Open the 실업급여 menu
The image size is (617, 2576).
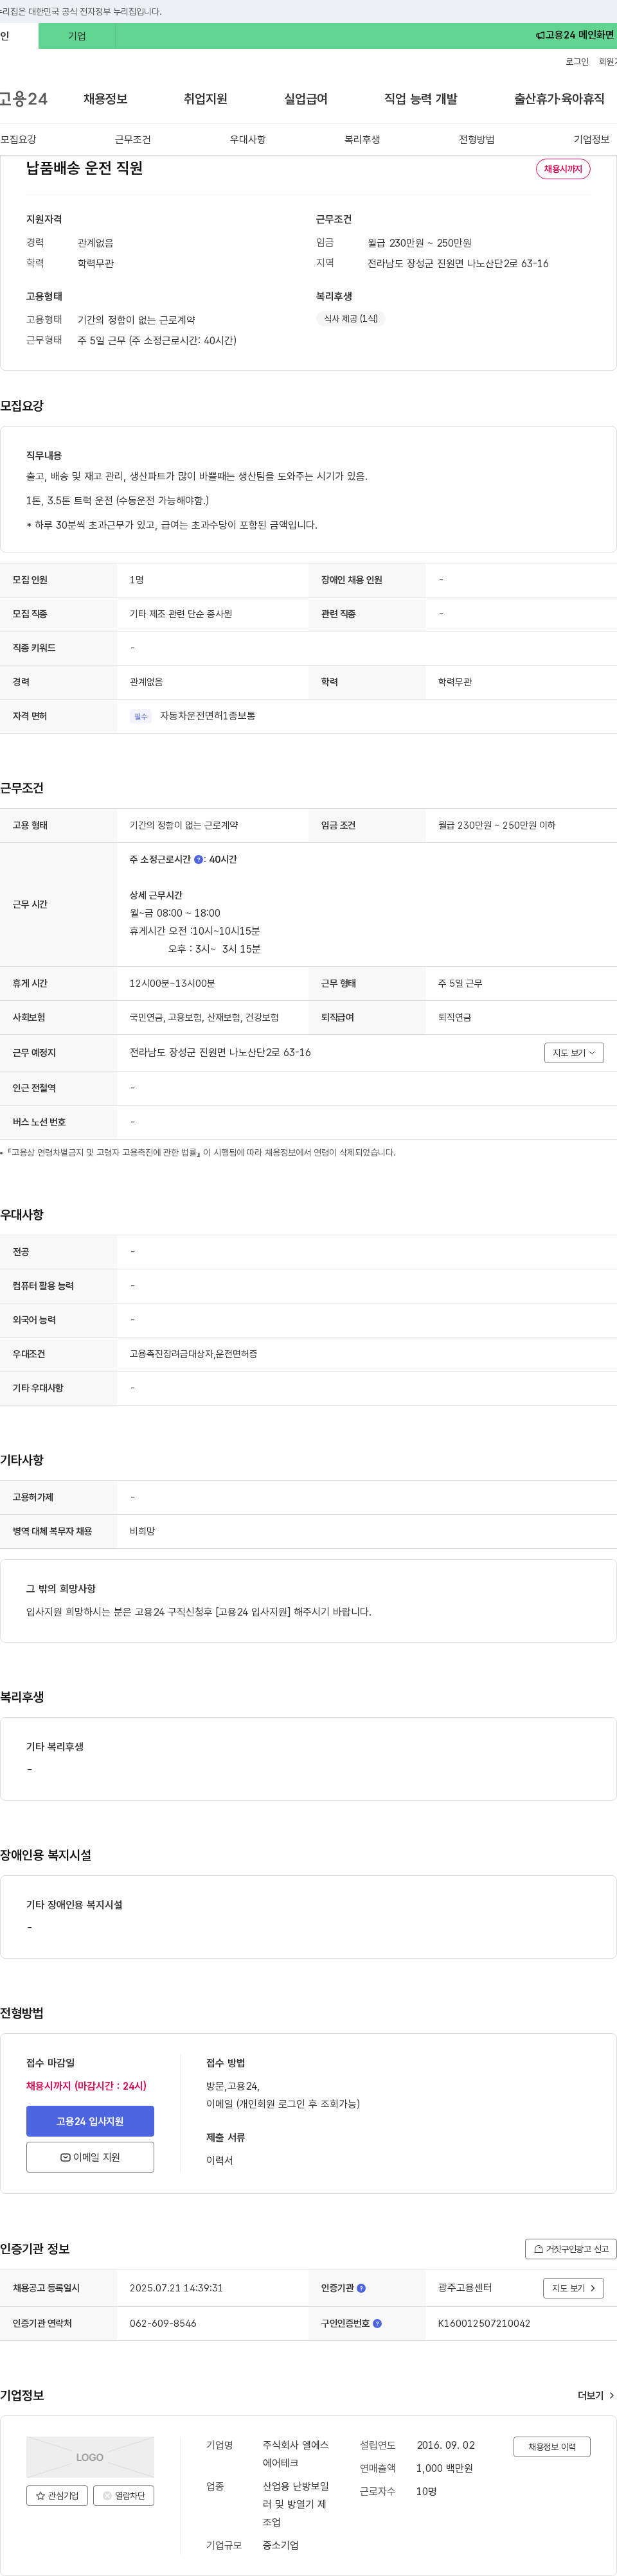click(x=305, y=99)
